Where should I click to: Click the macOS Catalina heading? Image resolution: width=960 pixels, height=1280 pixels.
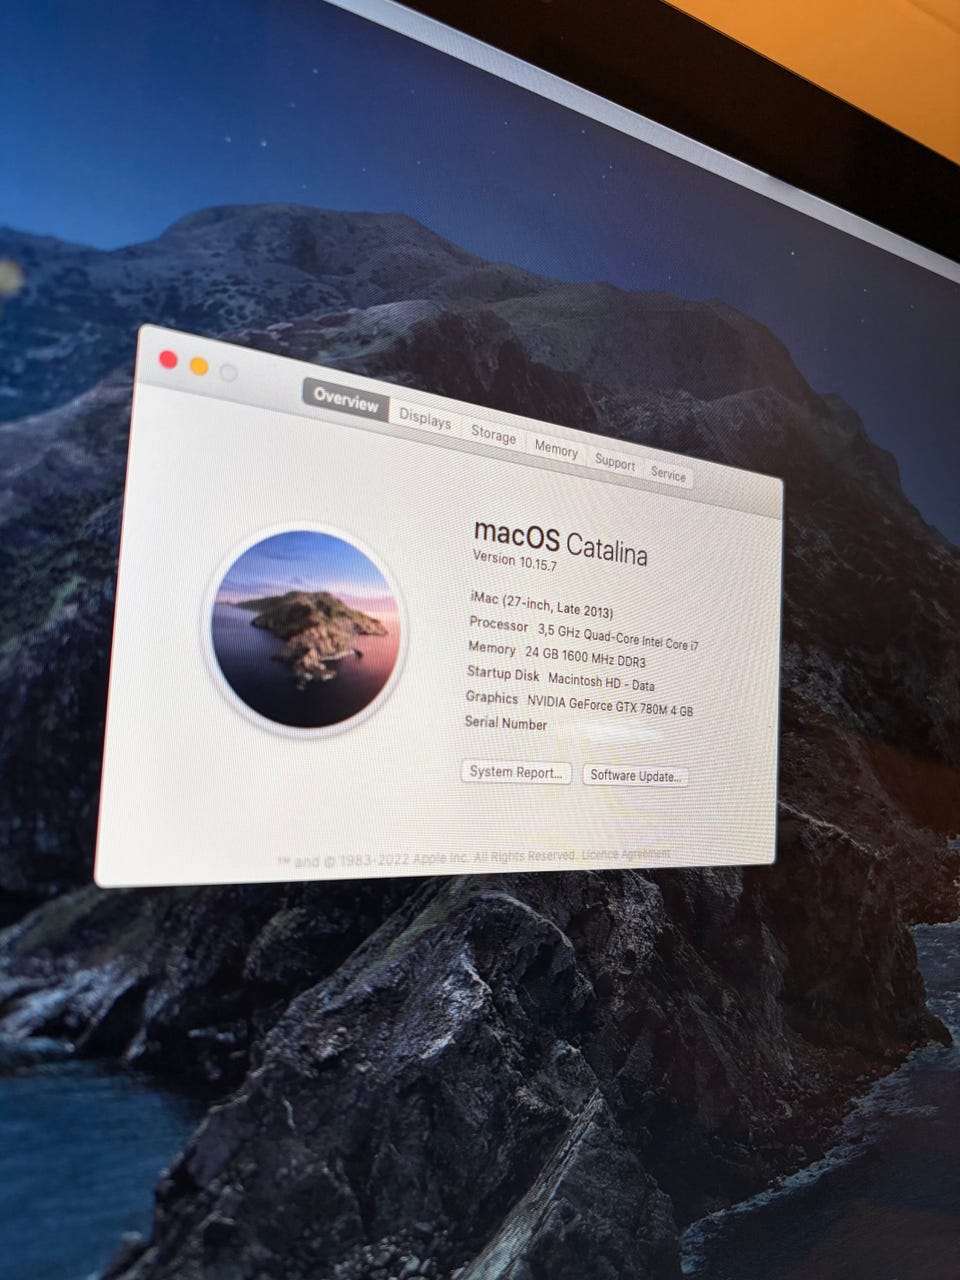pos(560,543)
